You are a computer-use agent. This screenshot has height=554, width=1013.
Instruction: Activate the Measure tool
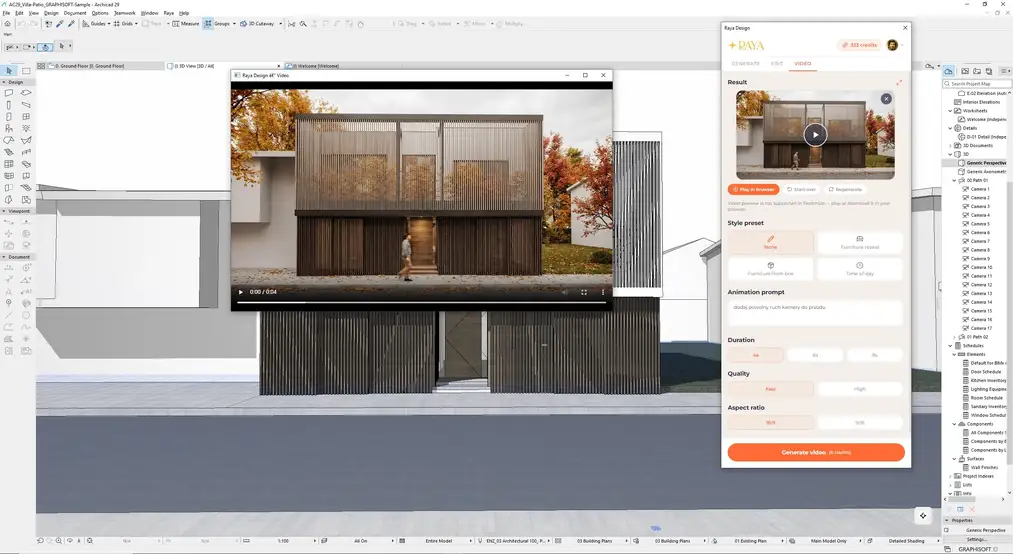click(185, 24)
